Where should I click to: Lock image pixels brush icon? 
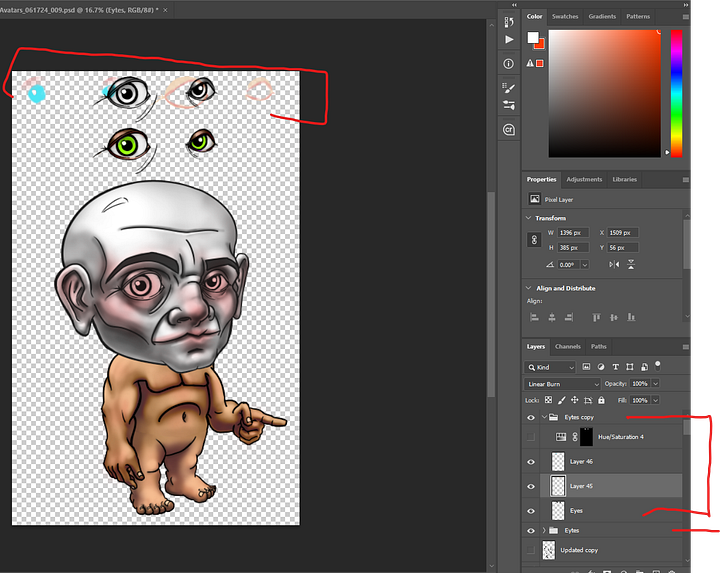(561, 400)
